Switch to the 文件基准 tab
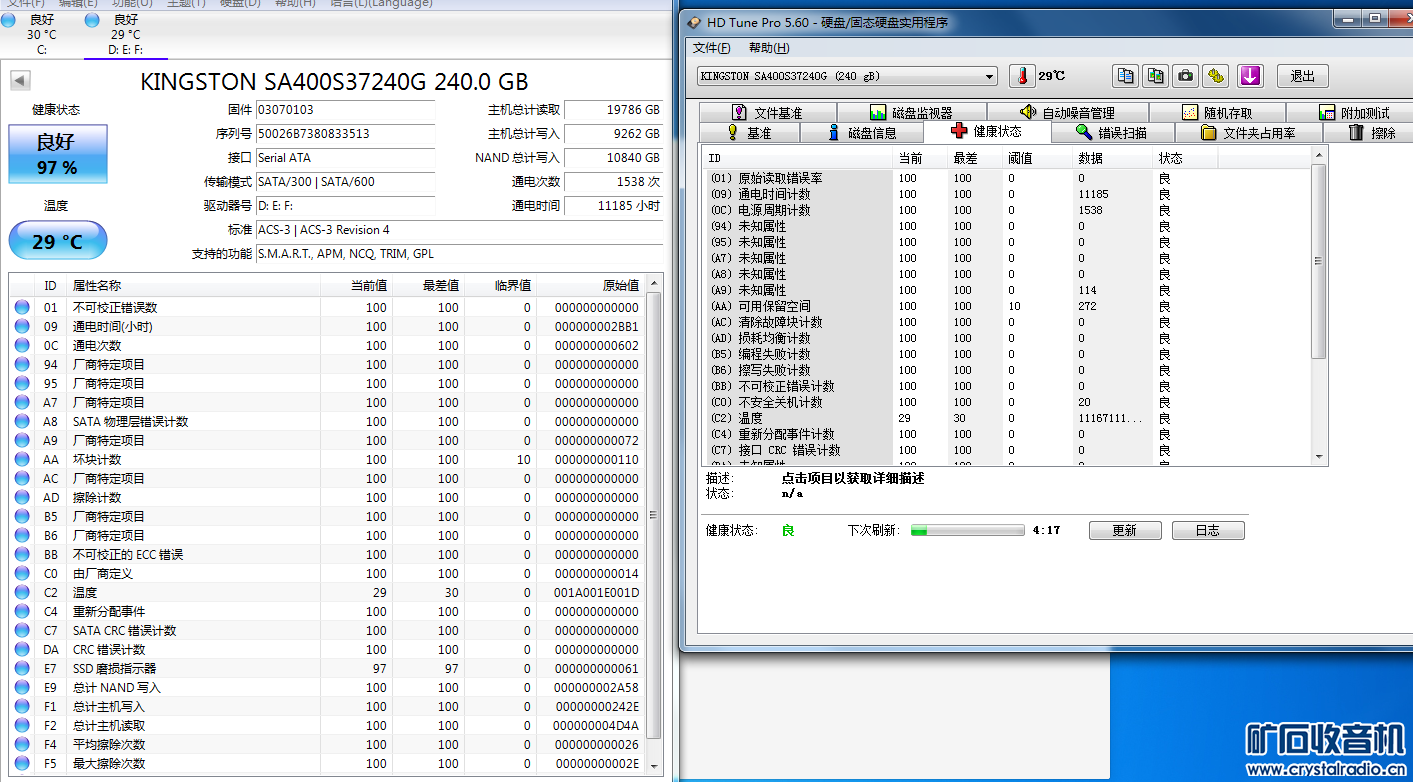 768,113
